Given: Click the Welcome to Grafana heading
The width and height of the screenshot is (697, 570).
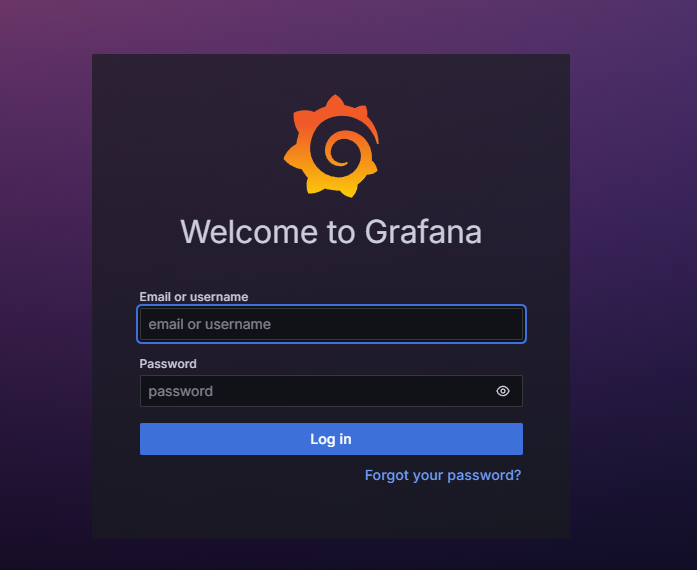Looking at the screenshot, I should [x=331, y=232].
